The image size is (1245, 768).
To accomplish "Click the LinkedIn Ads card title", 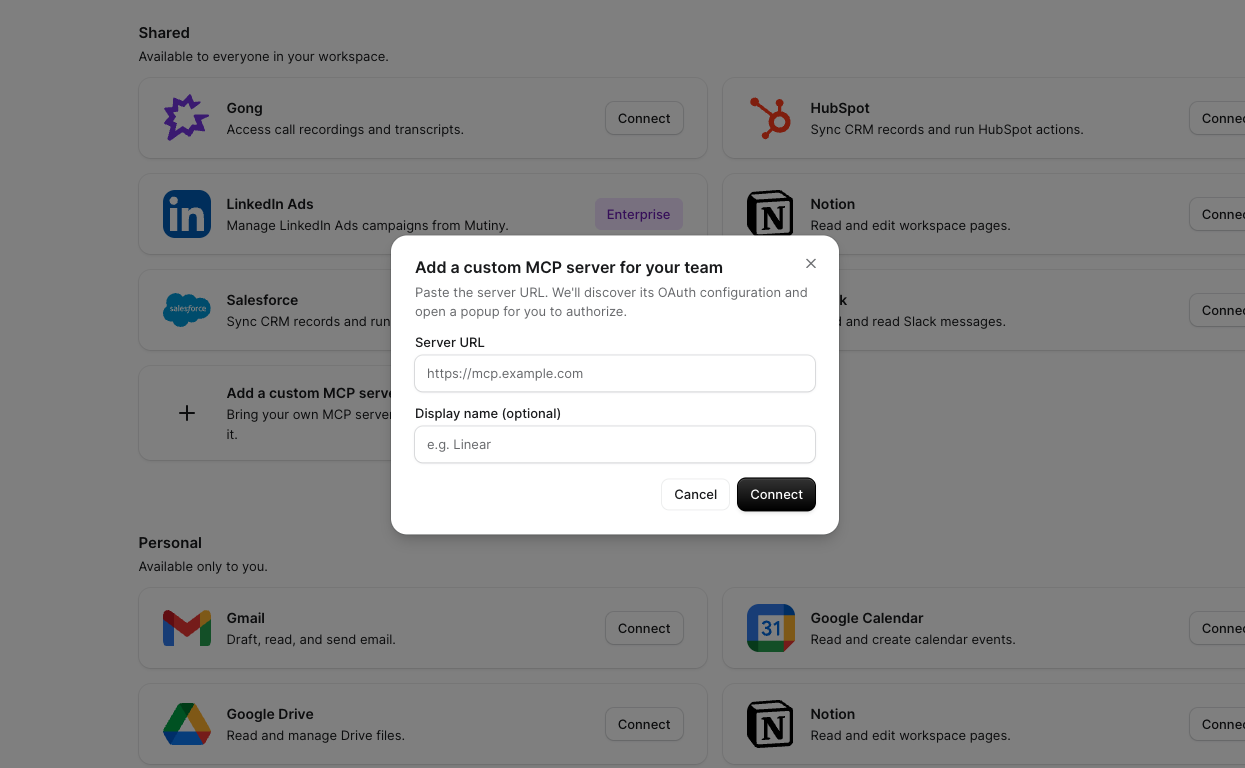I will click(270, 204).
